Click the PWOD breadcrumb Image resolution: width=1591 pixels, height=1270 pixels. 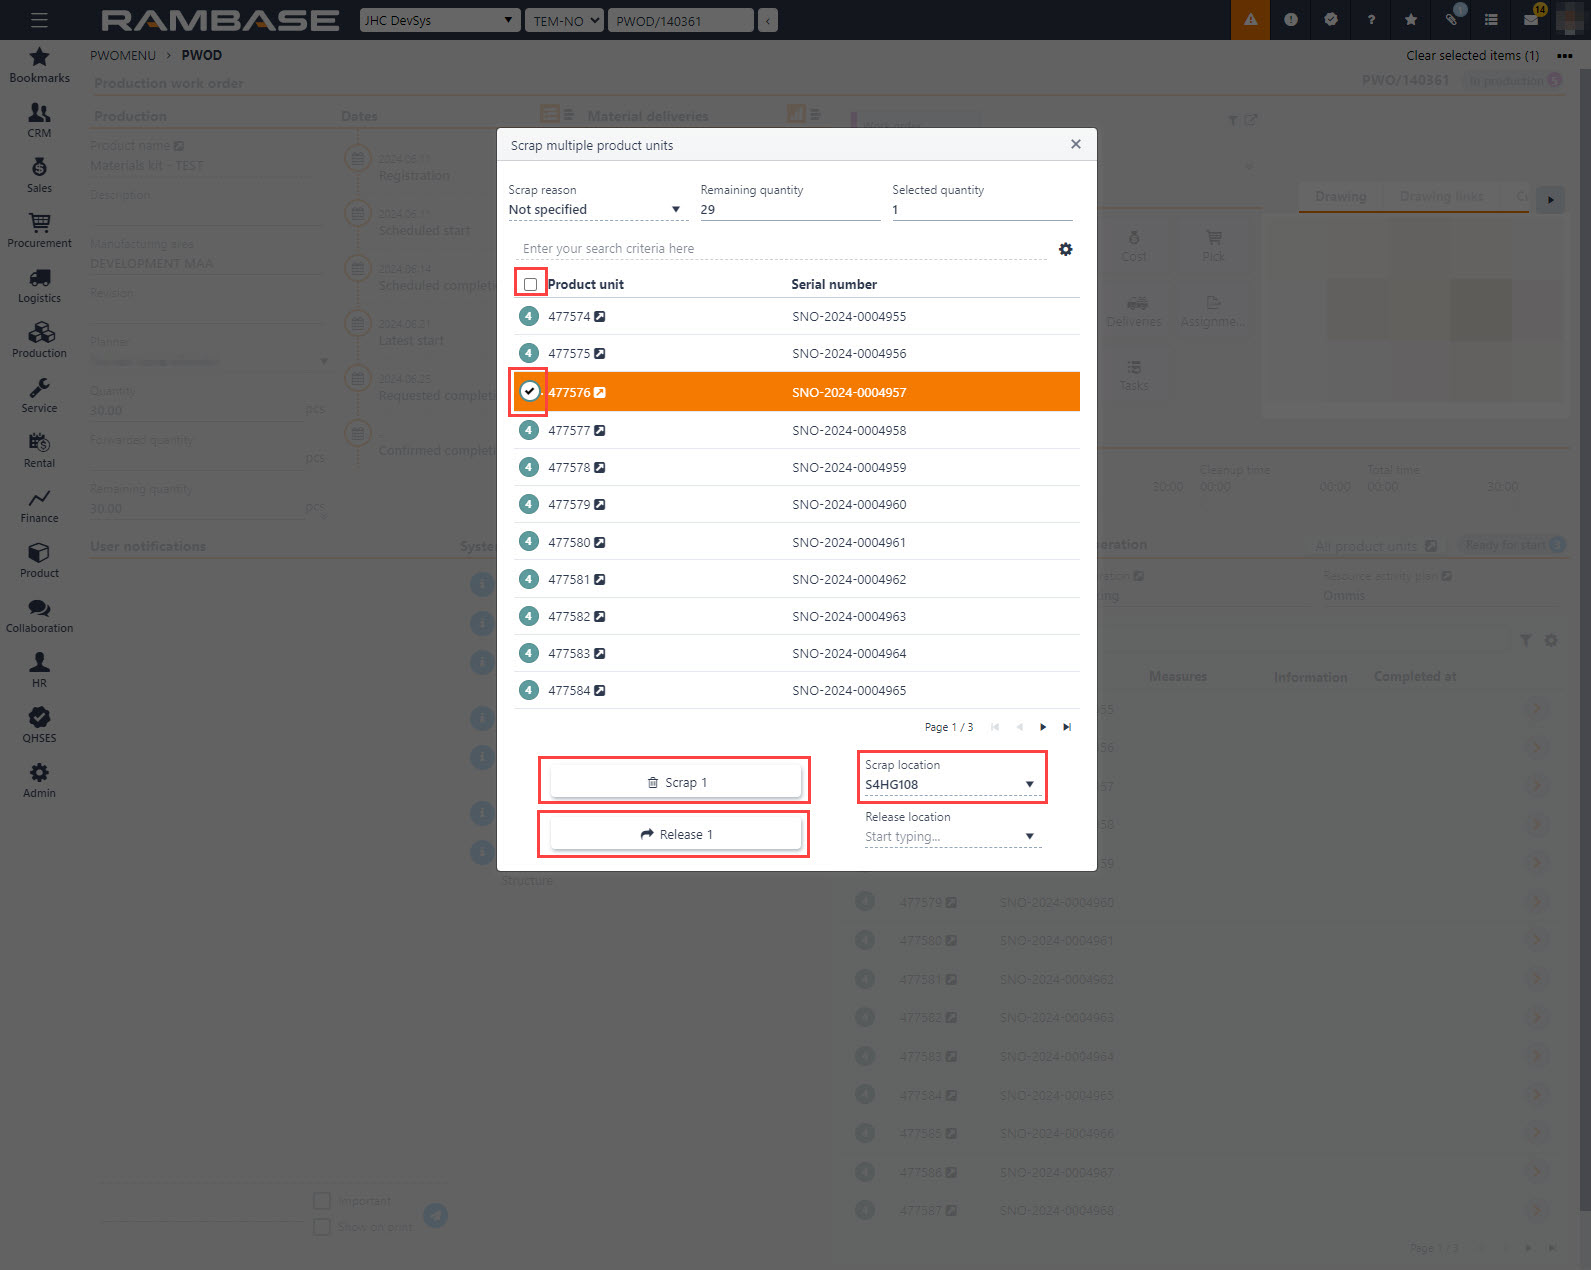point(202,55)
